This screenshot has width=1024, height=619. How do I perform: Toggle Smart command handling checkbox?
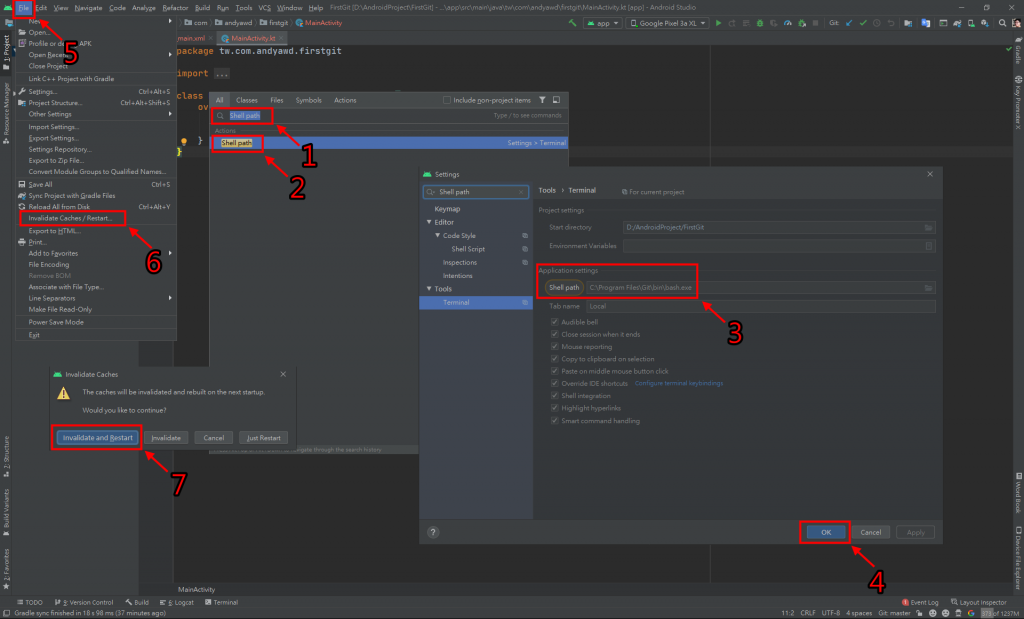pyautogui.click(x=554, y=421)
